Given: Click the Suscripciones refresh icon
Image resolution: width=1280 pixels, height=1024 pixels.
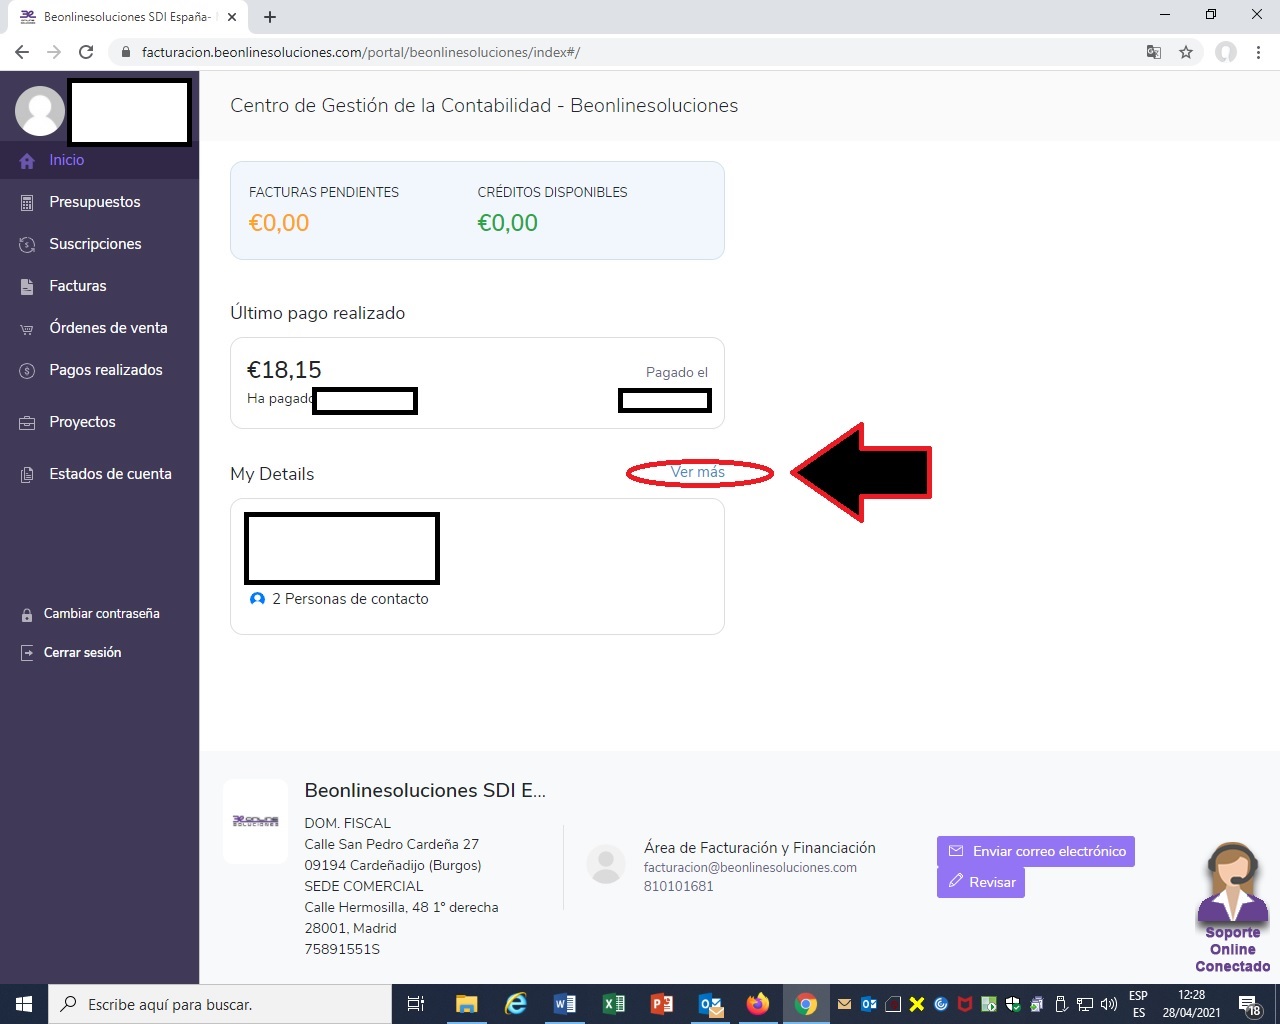Looking at the screenshot, I should pos(27,245).
